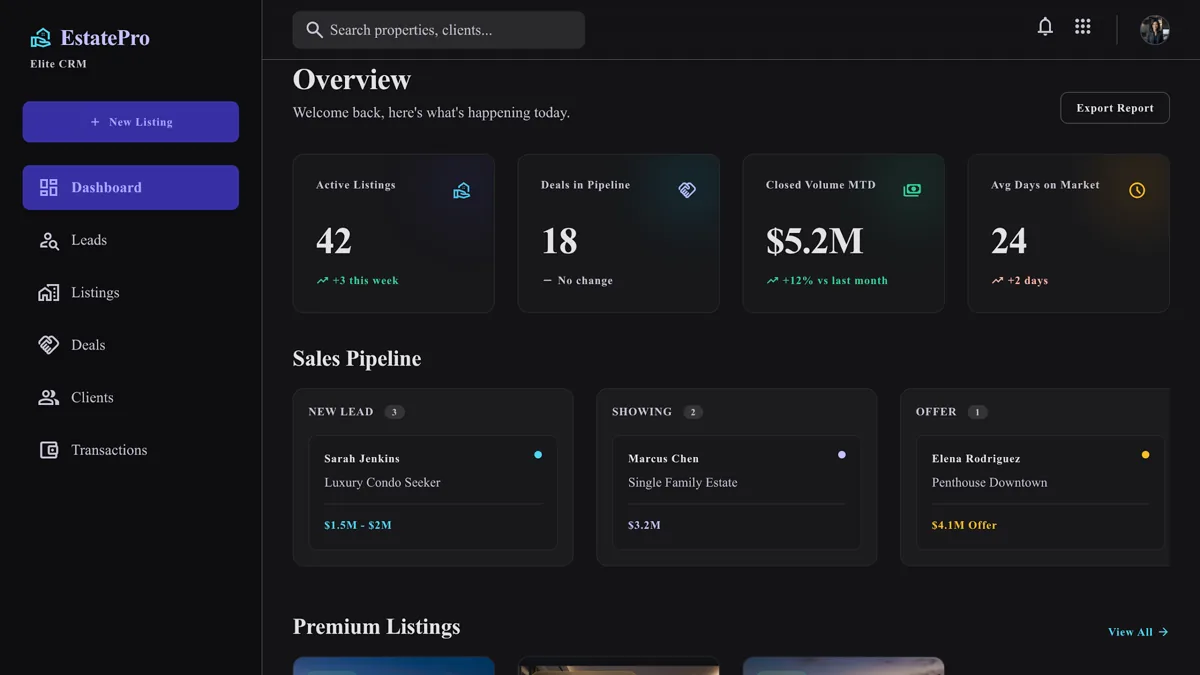This screenshot has width=1200, height=675.
Task: Click the Listings building icon
Action: pyautogui.click(x=48, y=292)
